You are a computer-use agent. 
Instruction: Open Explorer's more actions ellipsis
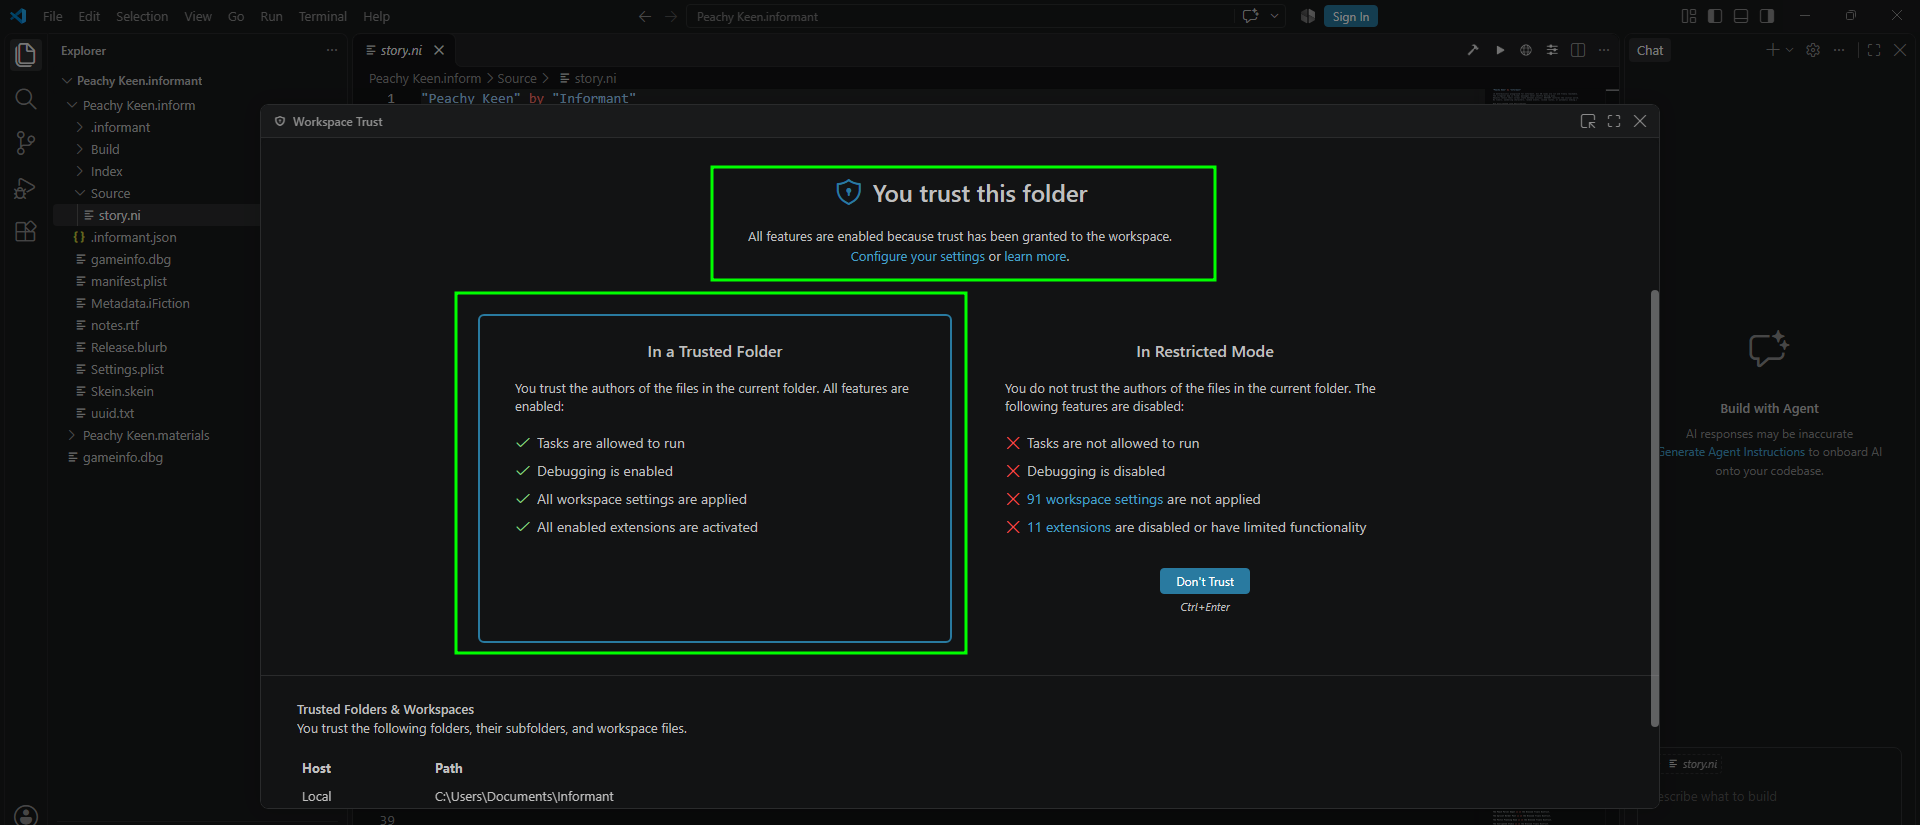(332, 50)
